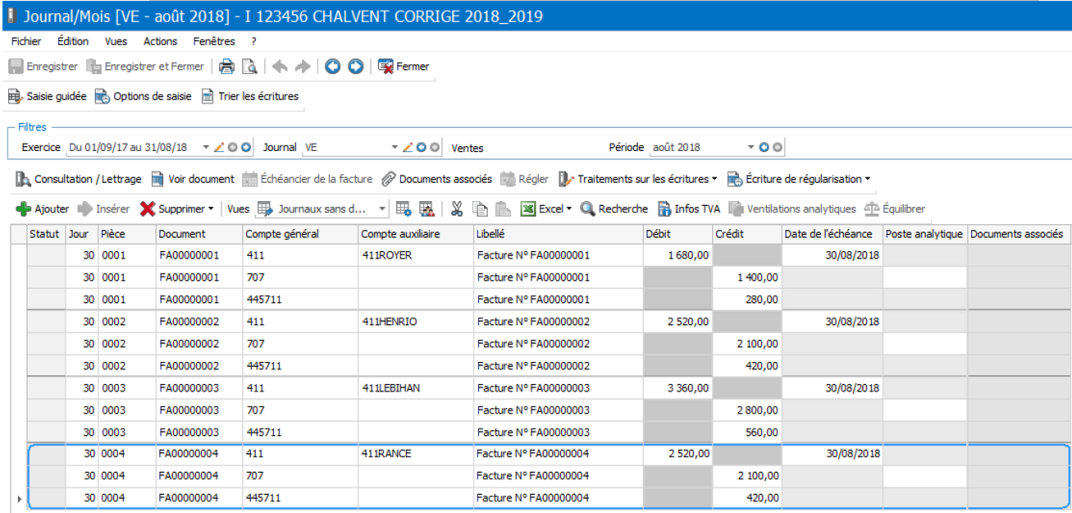Click Ventilations analytiques

click(x=792, y=209)
